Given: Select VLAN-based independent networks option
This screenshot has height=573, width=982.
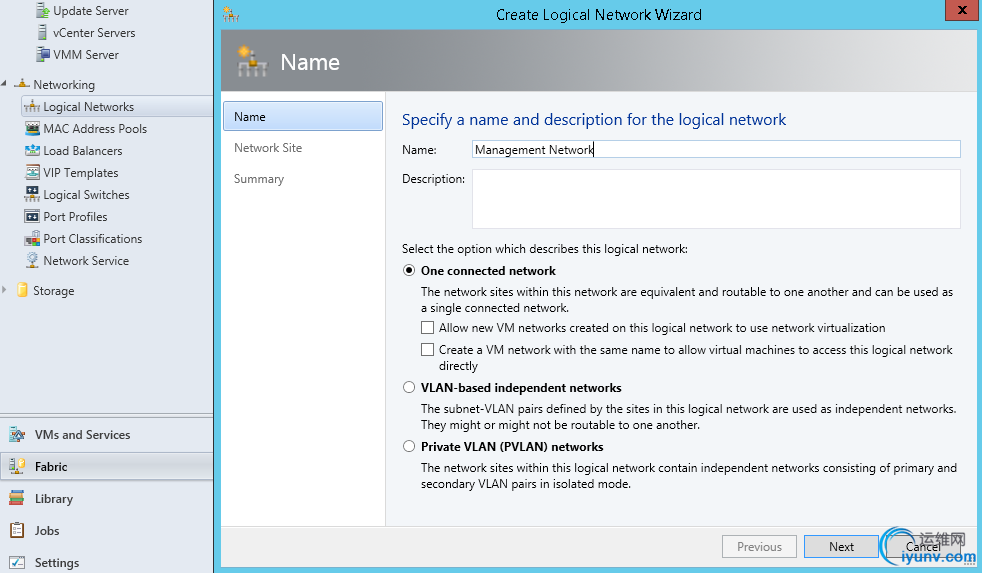Looking at the screenshot, I should click(409, 388).
